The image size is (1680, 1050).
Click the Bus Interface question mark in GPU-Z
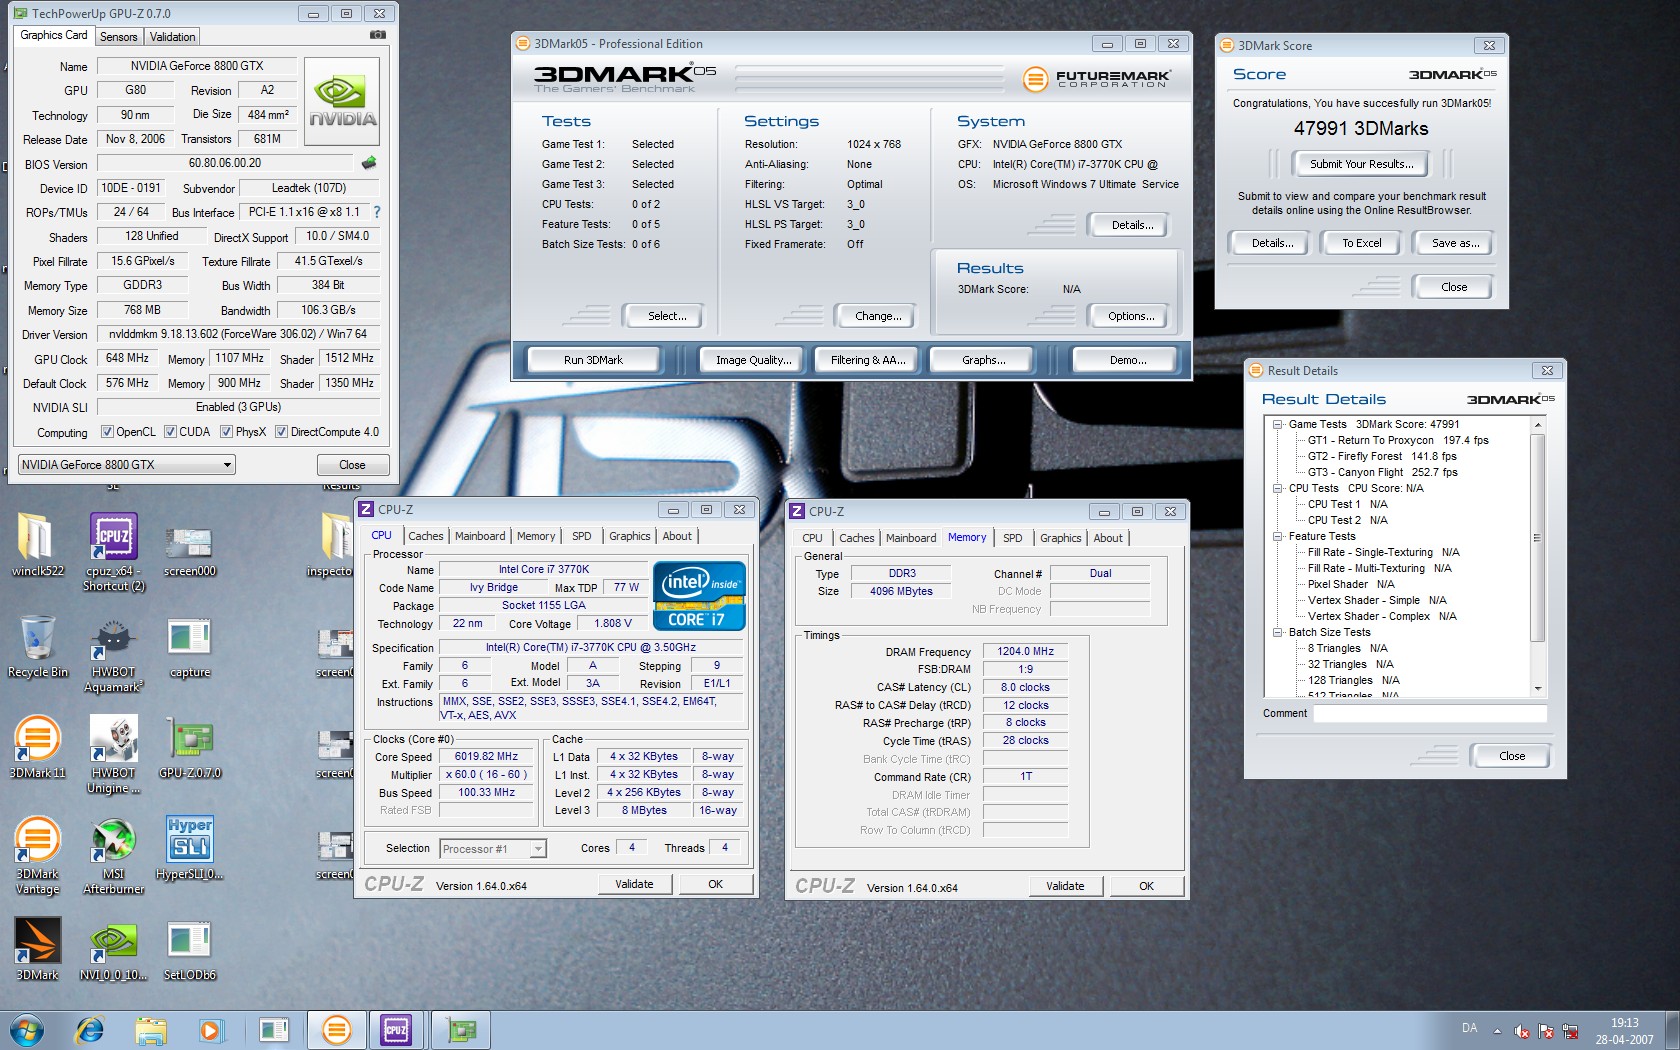[x=376, y=212]
